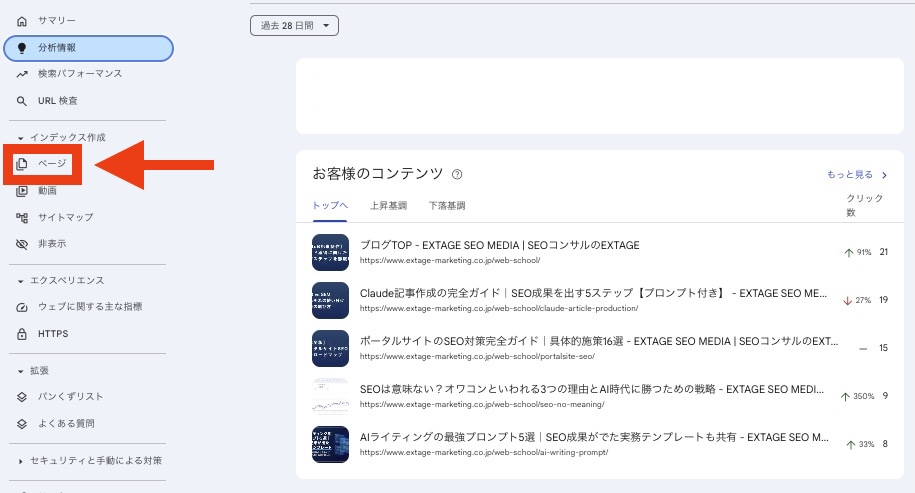Open ブログTOP - EXTAGE SEO MEDIA title
Viewport: 915px width, 493px height.
500,246
